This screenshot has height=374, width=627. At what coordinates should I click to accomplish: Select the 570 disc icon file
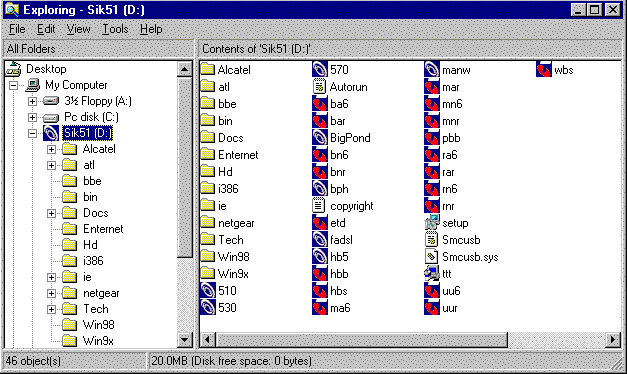click(x=319, y=70)
